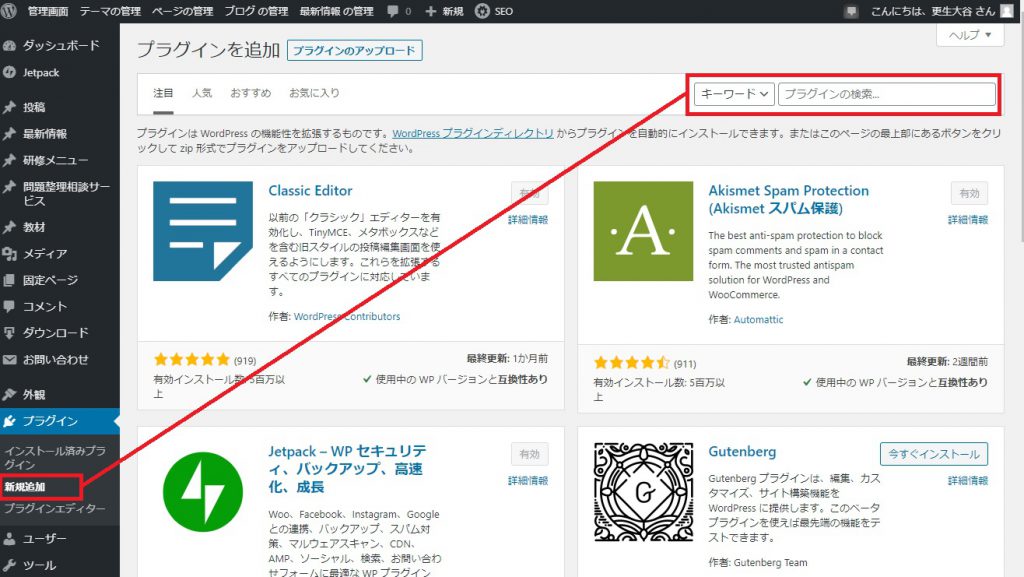1024x577 pixels.
Task: Open the Automattic author link
Action: tap(758, 320)
